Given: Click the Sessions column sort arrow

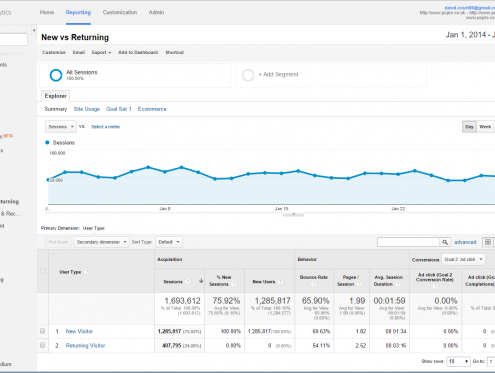Looking at the screenshot, I should tap(201, 281).
